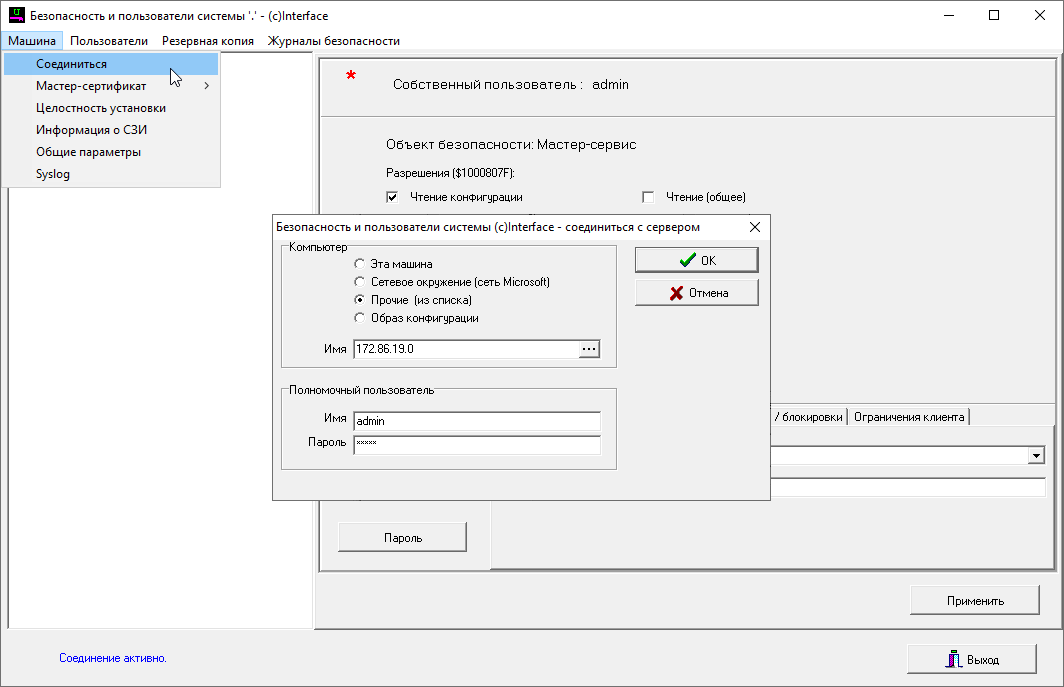1064x687 pixels.
Task: Enable the 'Чтение (общее)' checkbox
Action: (x=648, y=197)
